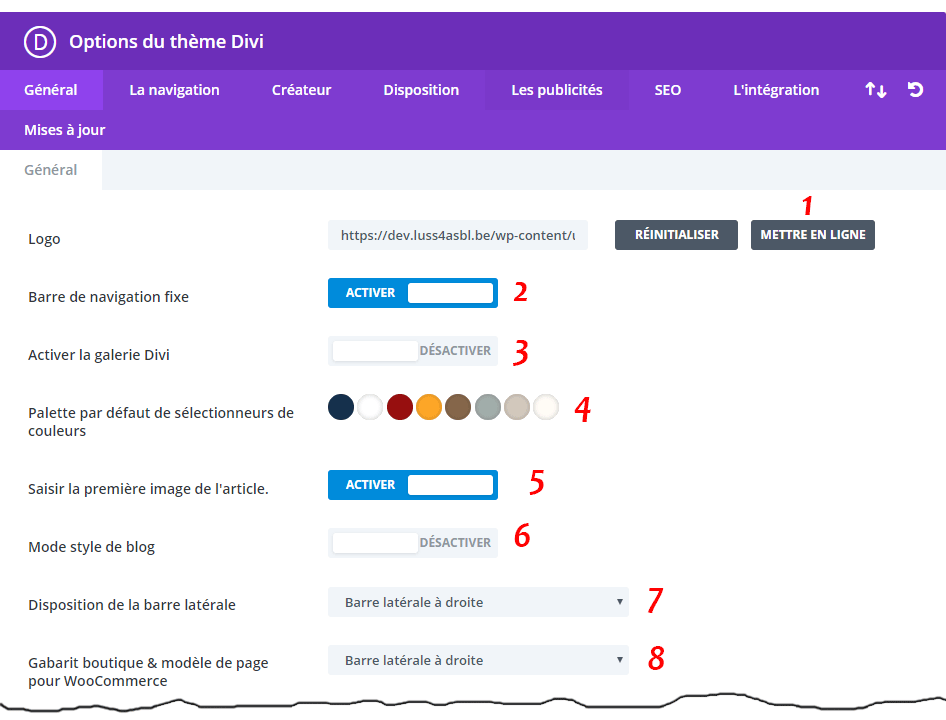The image size is (946, 720).
Task: Click the Divi logo icon
Action: (x=40, y=42)
